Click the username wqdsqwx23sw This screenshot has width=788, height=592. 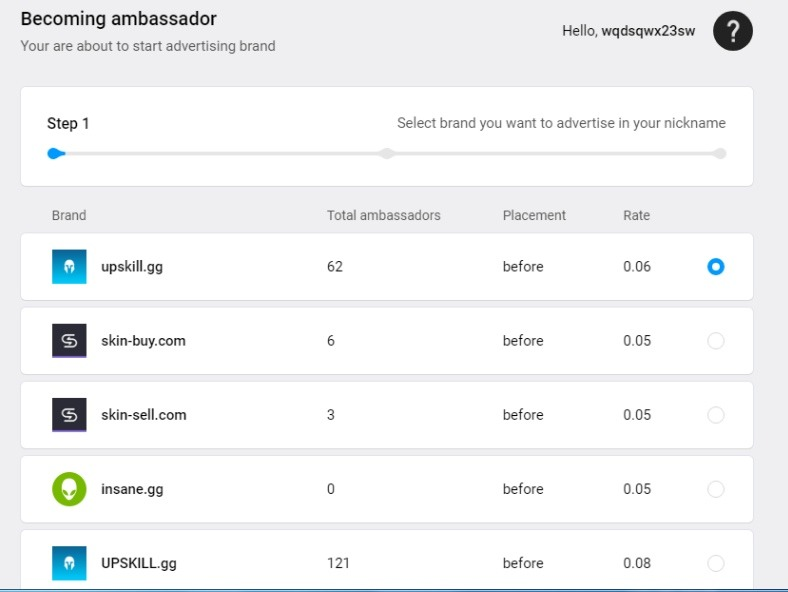[x=648, y=31]
